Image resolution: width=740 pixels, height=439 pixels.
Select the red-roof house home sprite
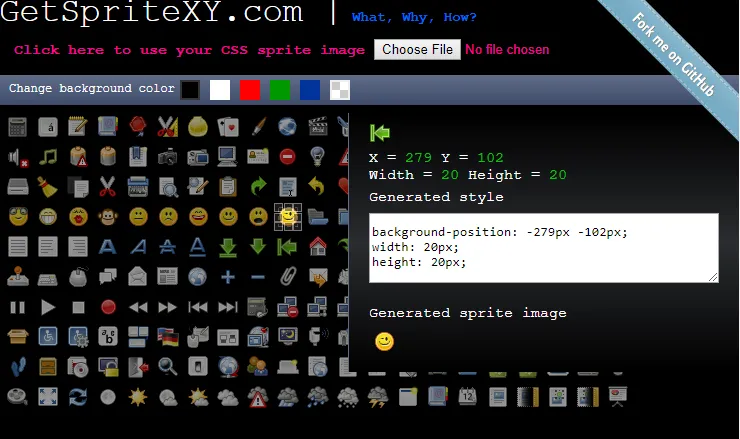pyautogui.click(x=318, y=246)
